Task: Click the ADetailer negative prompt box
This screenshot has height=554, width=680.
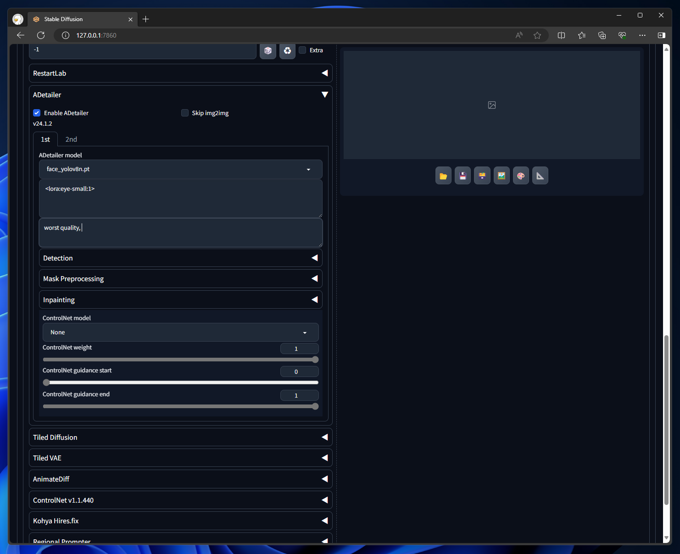Action: coord(180,233)
